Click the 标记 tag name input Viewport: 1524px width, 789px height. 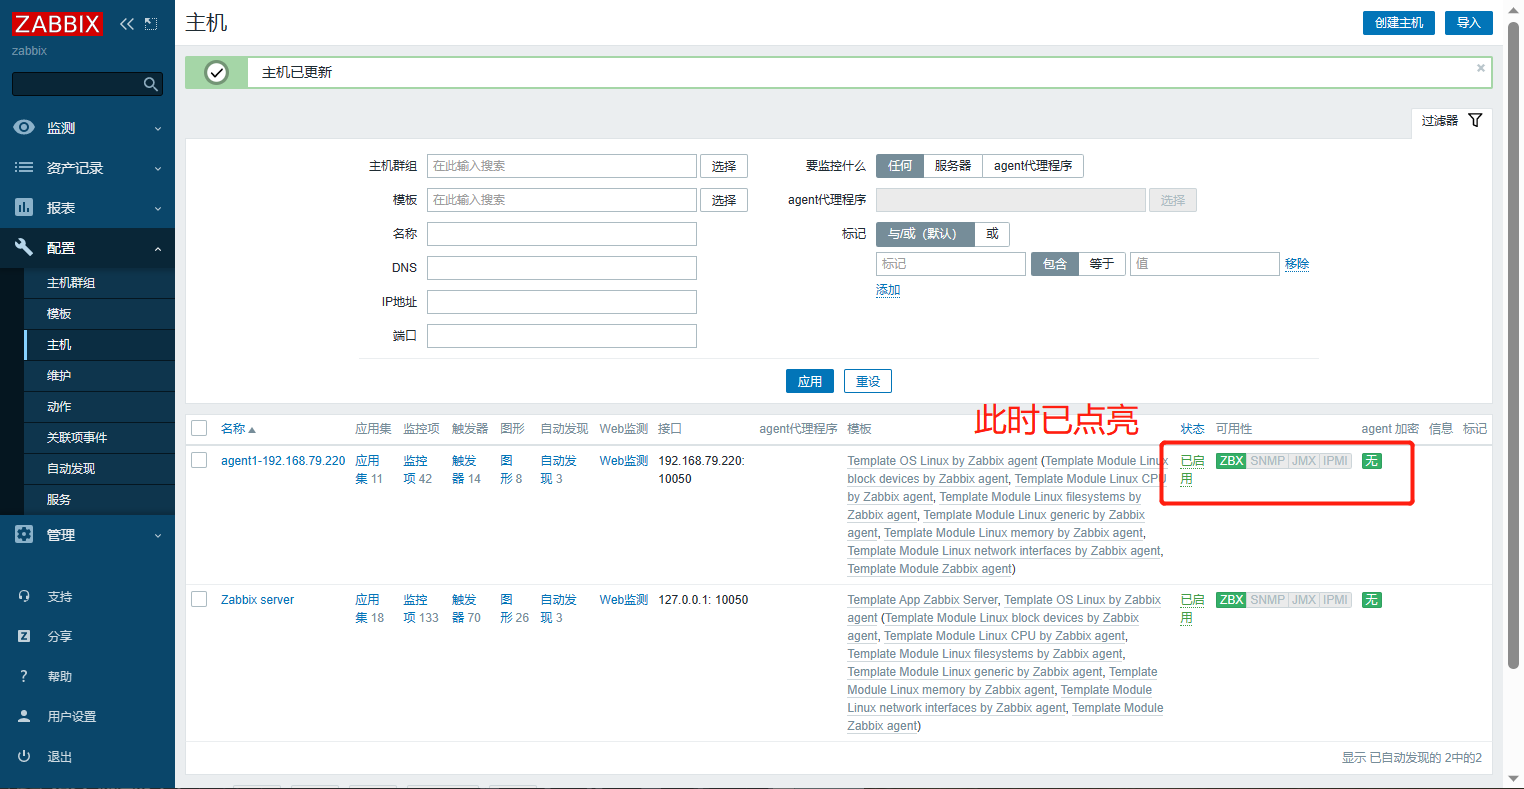(x=951, y=264)
